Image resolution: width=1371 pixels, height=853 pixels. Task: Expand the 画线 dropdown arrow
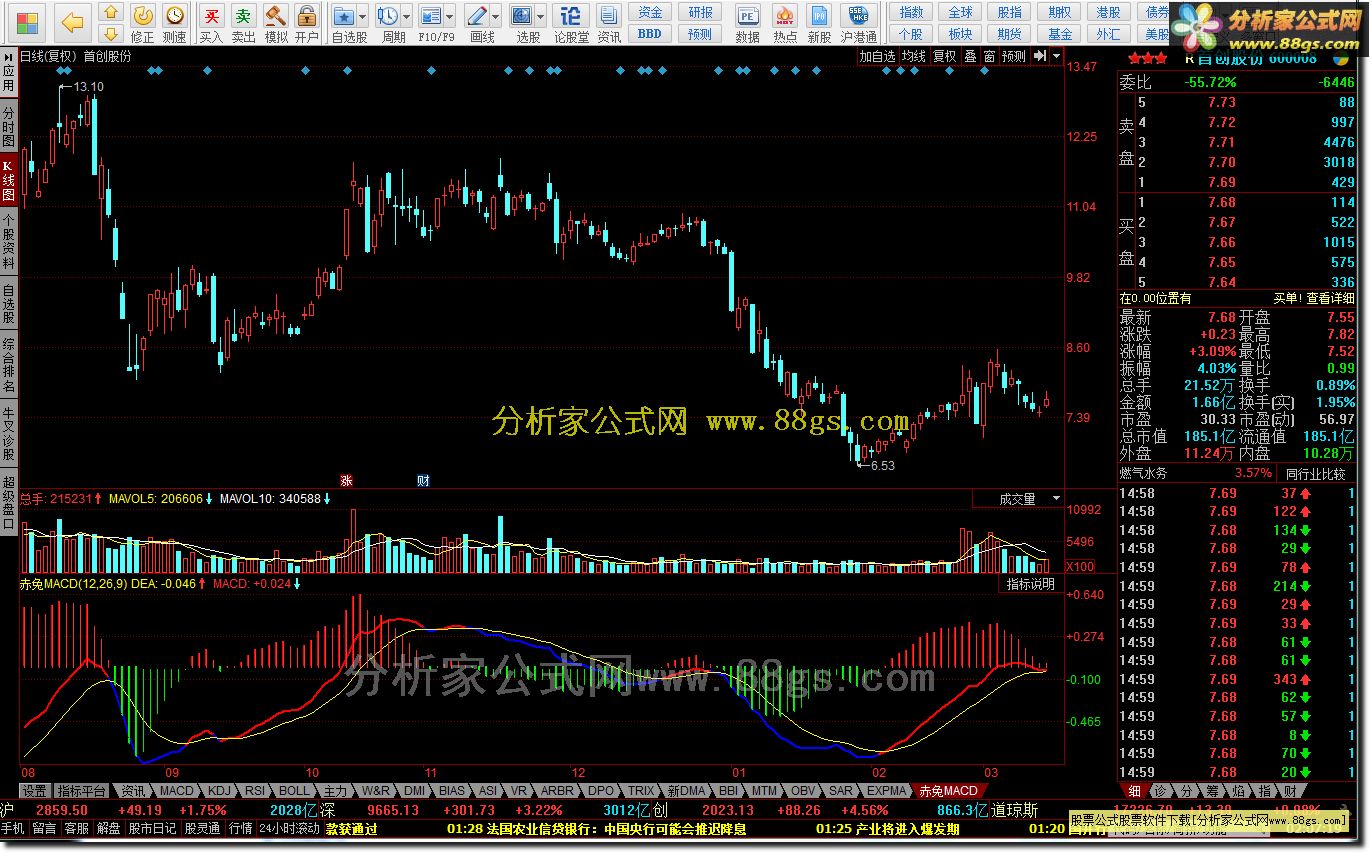(x=497, y=16)
